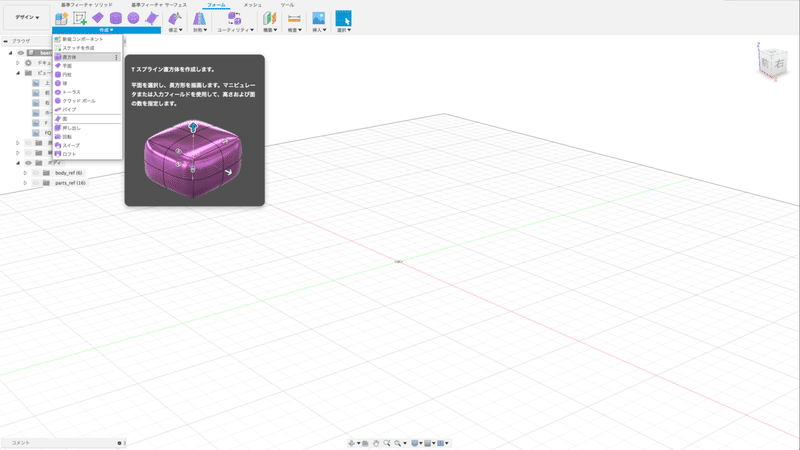Click the utility icon above ユーティリティ

[234, 18]
